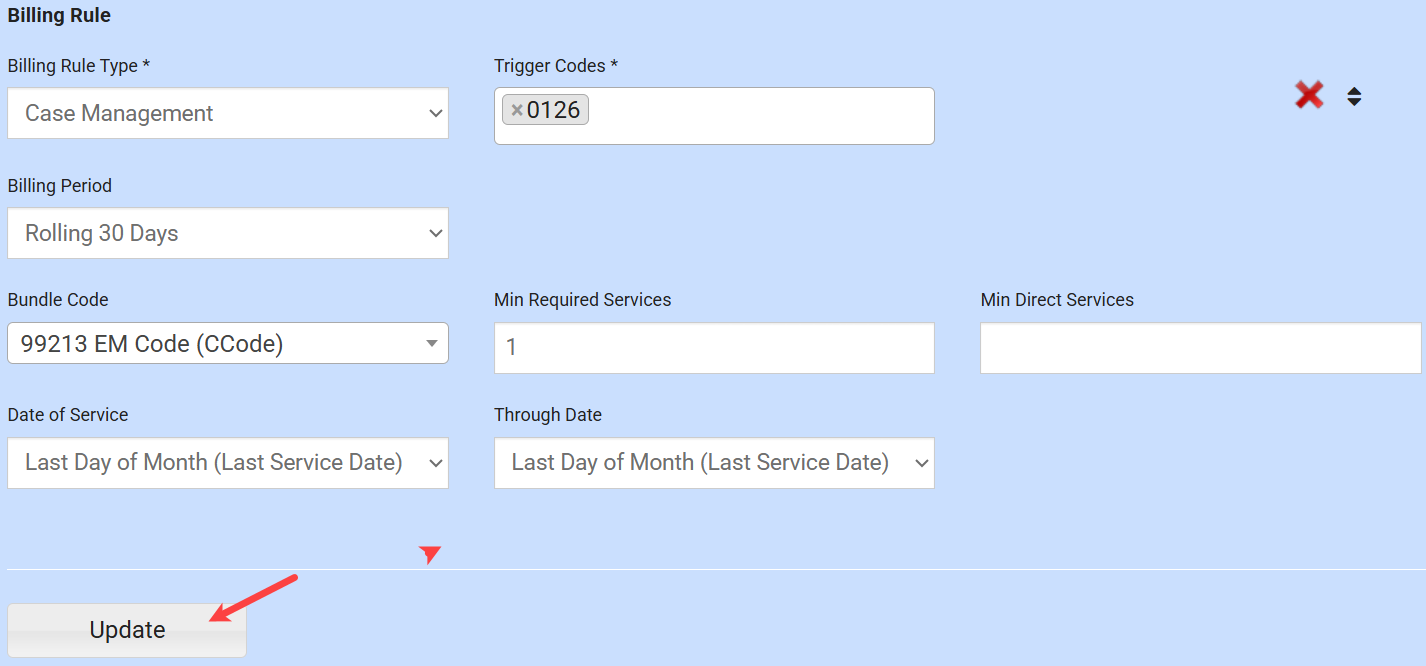Click the empty Min Direct Services field

click(x=1200, y=348)
